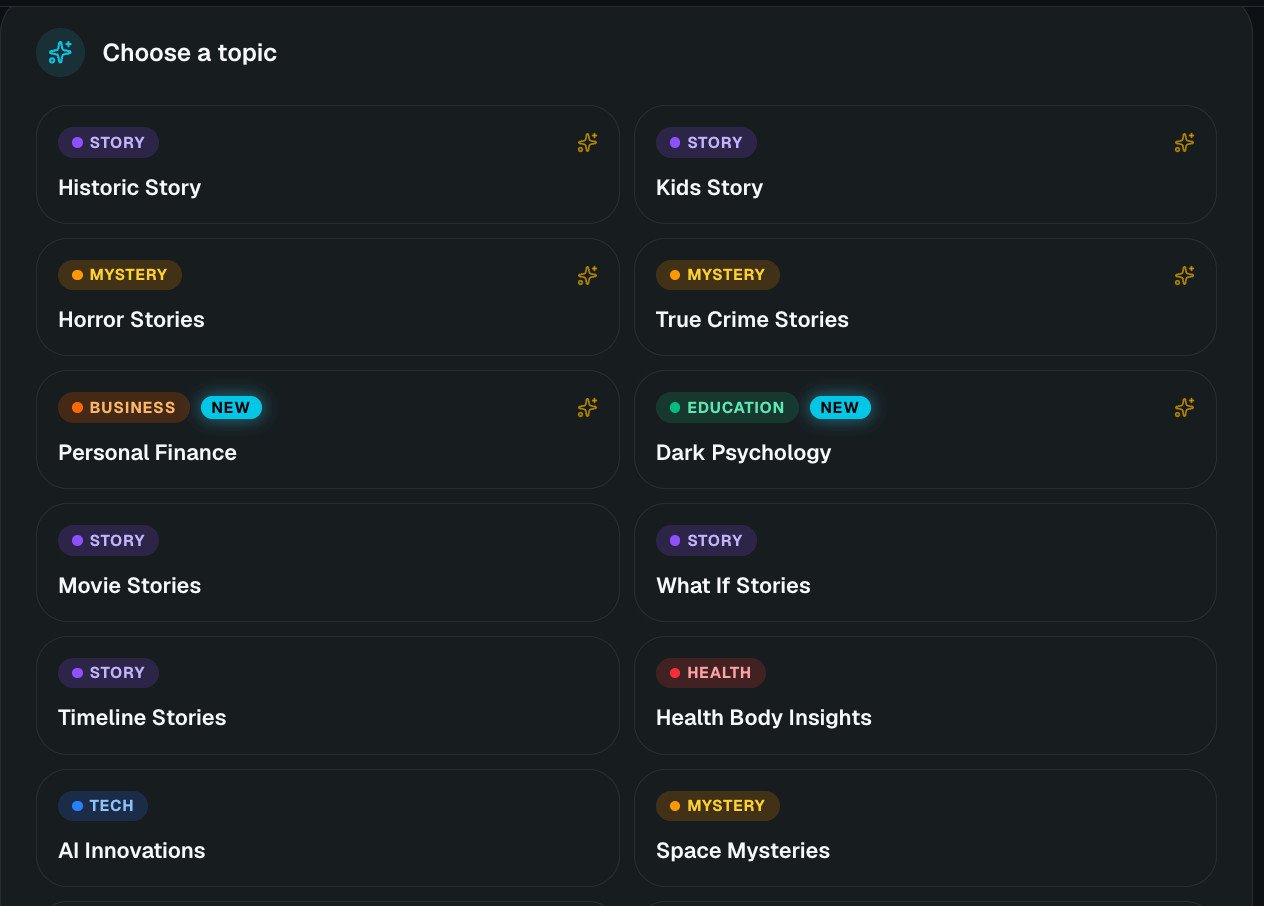Select the Health Body Insights topic
The image size is (1264, 906).
pos(925,695)
